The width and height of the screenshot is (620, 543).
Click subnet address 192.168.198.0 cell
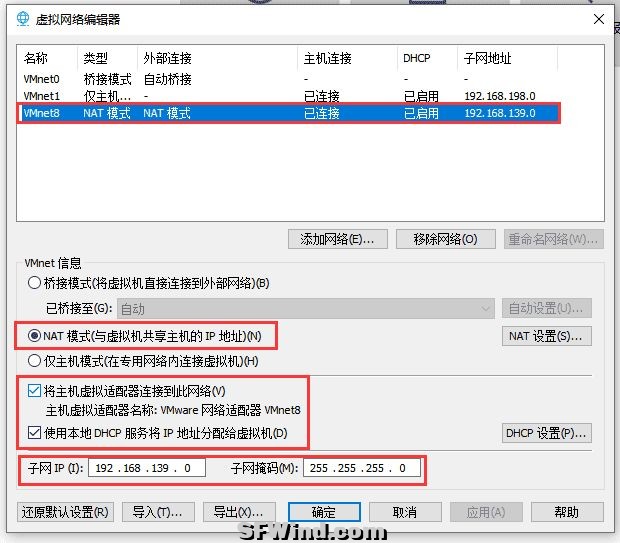click(500, 96)
